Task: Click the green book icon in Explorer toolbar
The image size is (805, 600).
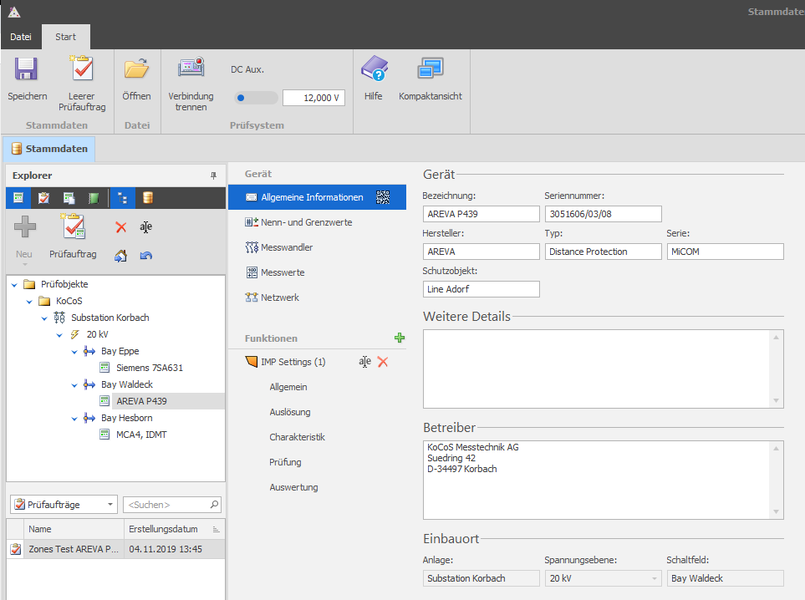Action: (x=93, y=198)
